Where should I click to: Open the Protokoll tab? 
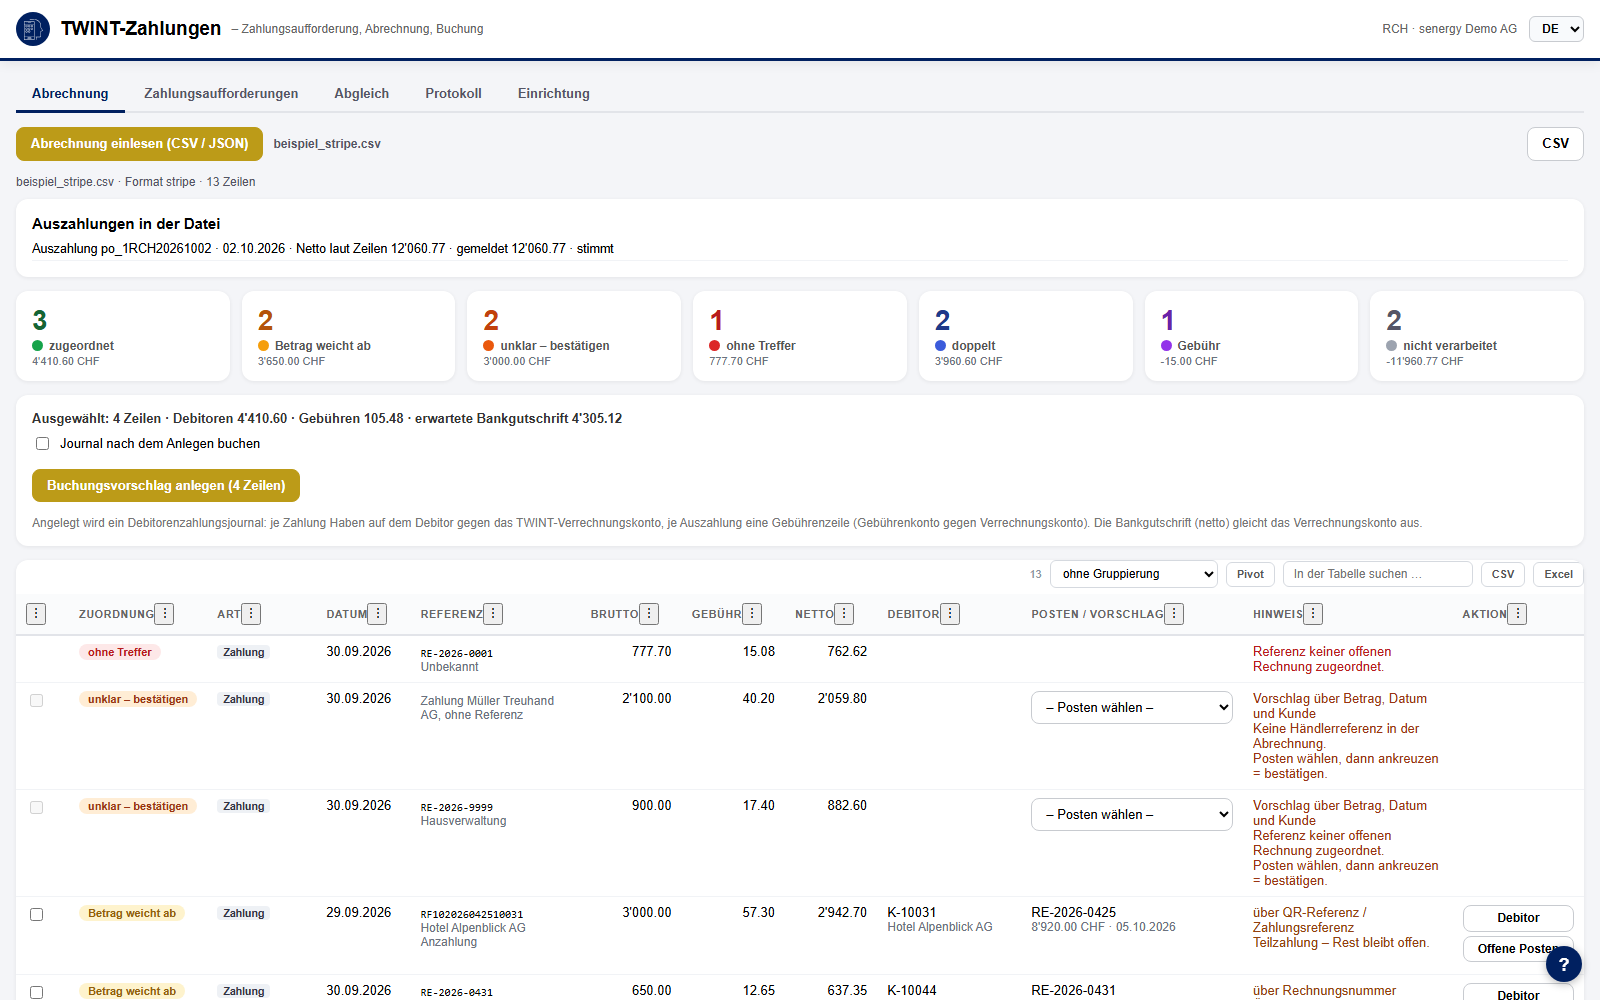pyautogui.click(x=453, y=93)
